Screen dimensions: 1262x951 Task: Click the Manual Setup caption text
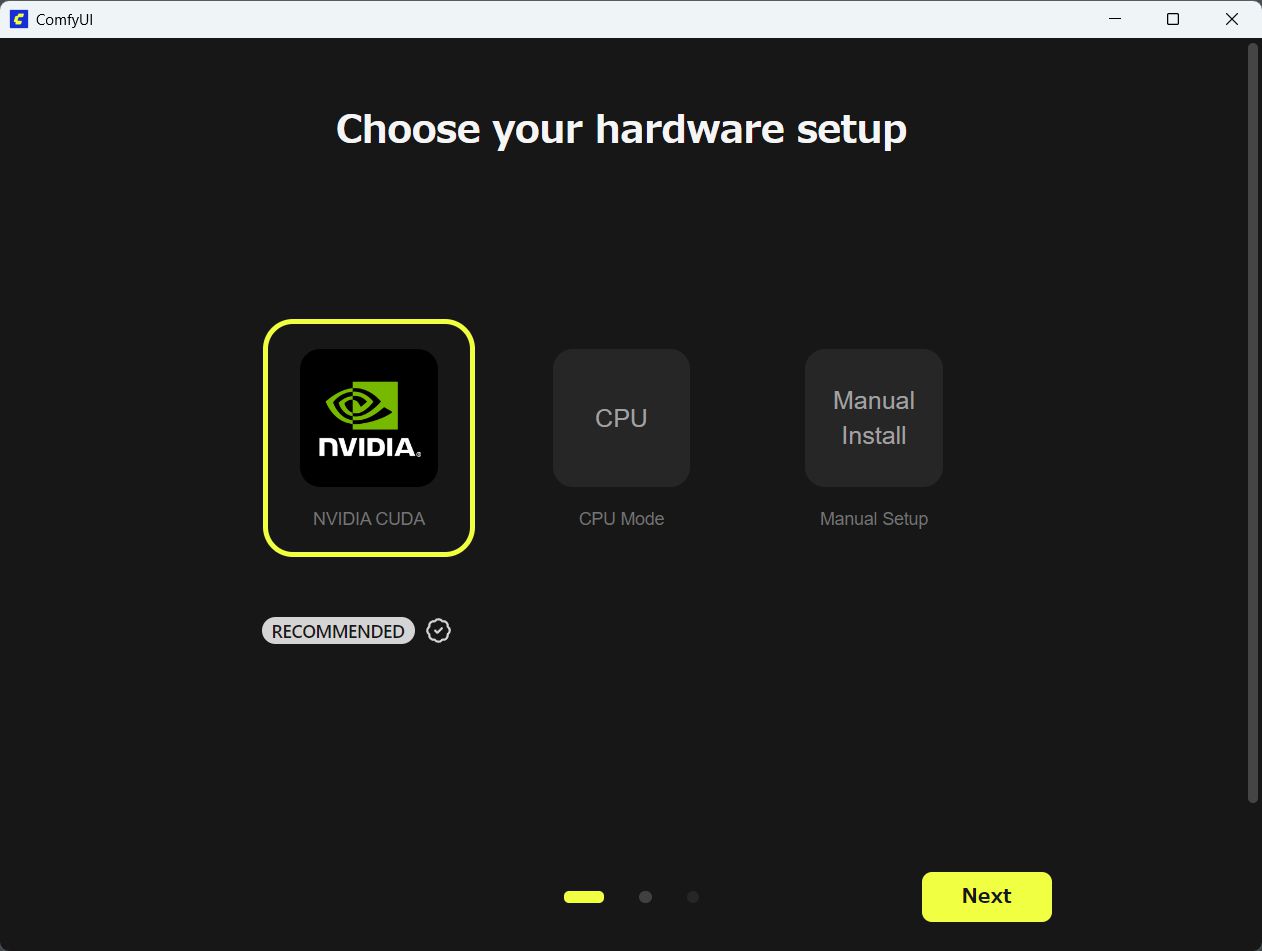coord(874,519)
